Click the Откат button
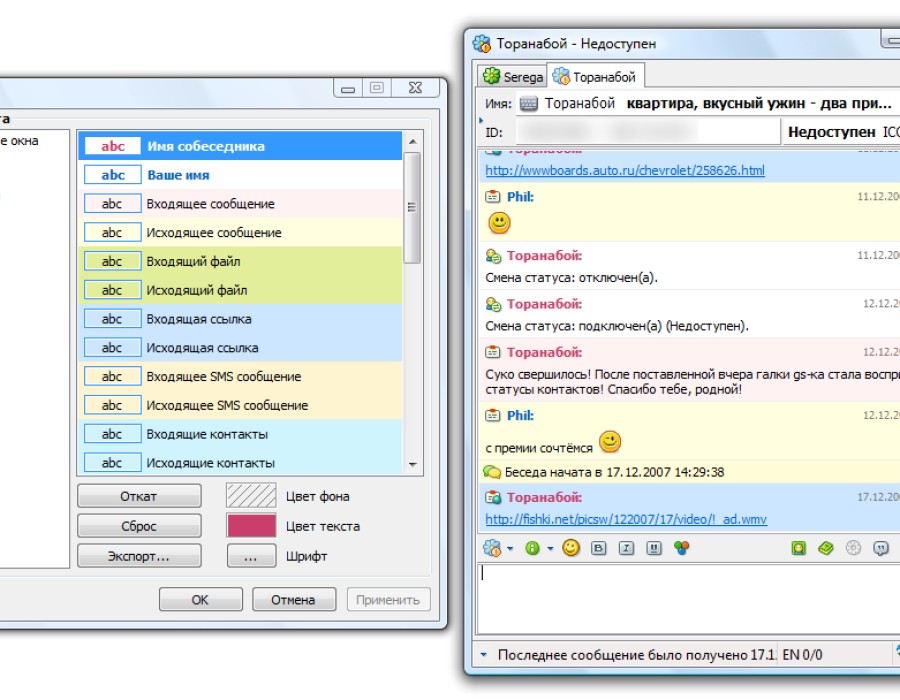Image resolution: width=900 pixels, height=700 pixels. (139, 496)
